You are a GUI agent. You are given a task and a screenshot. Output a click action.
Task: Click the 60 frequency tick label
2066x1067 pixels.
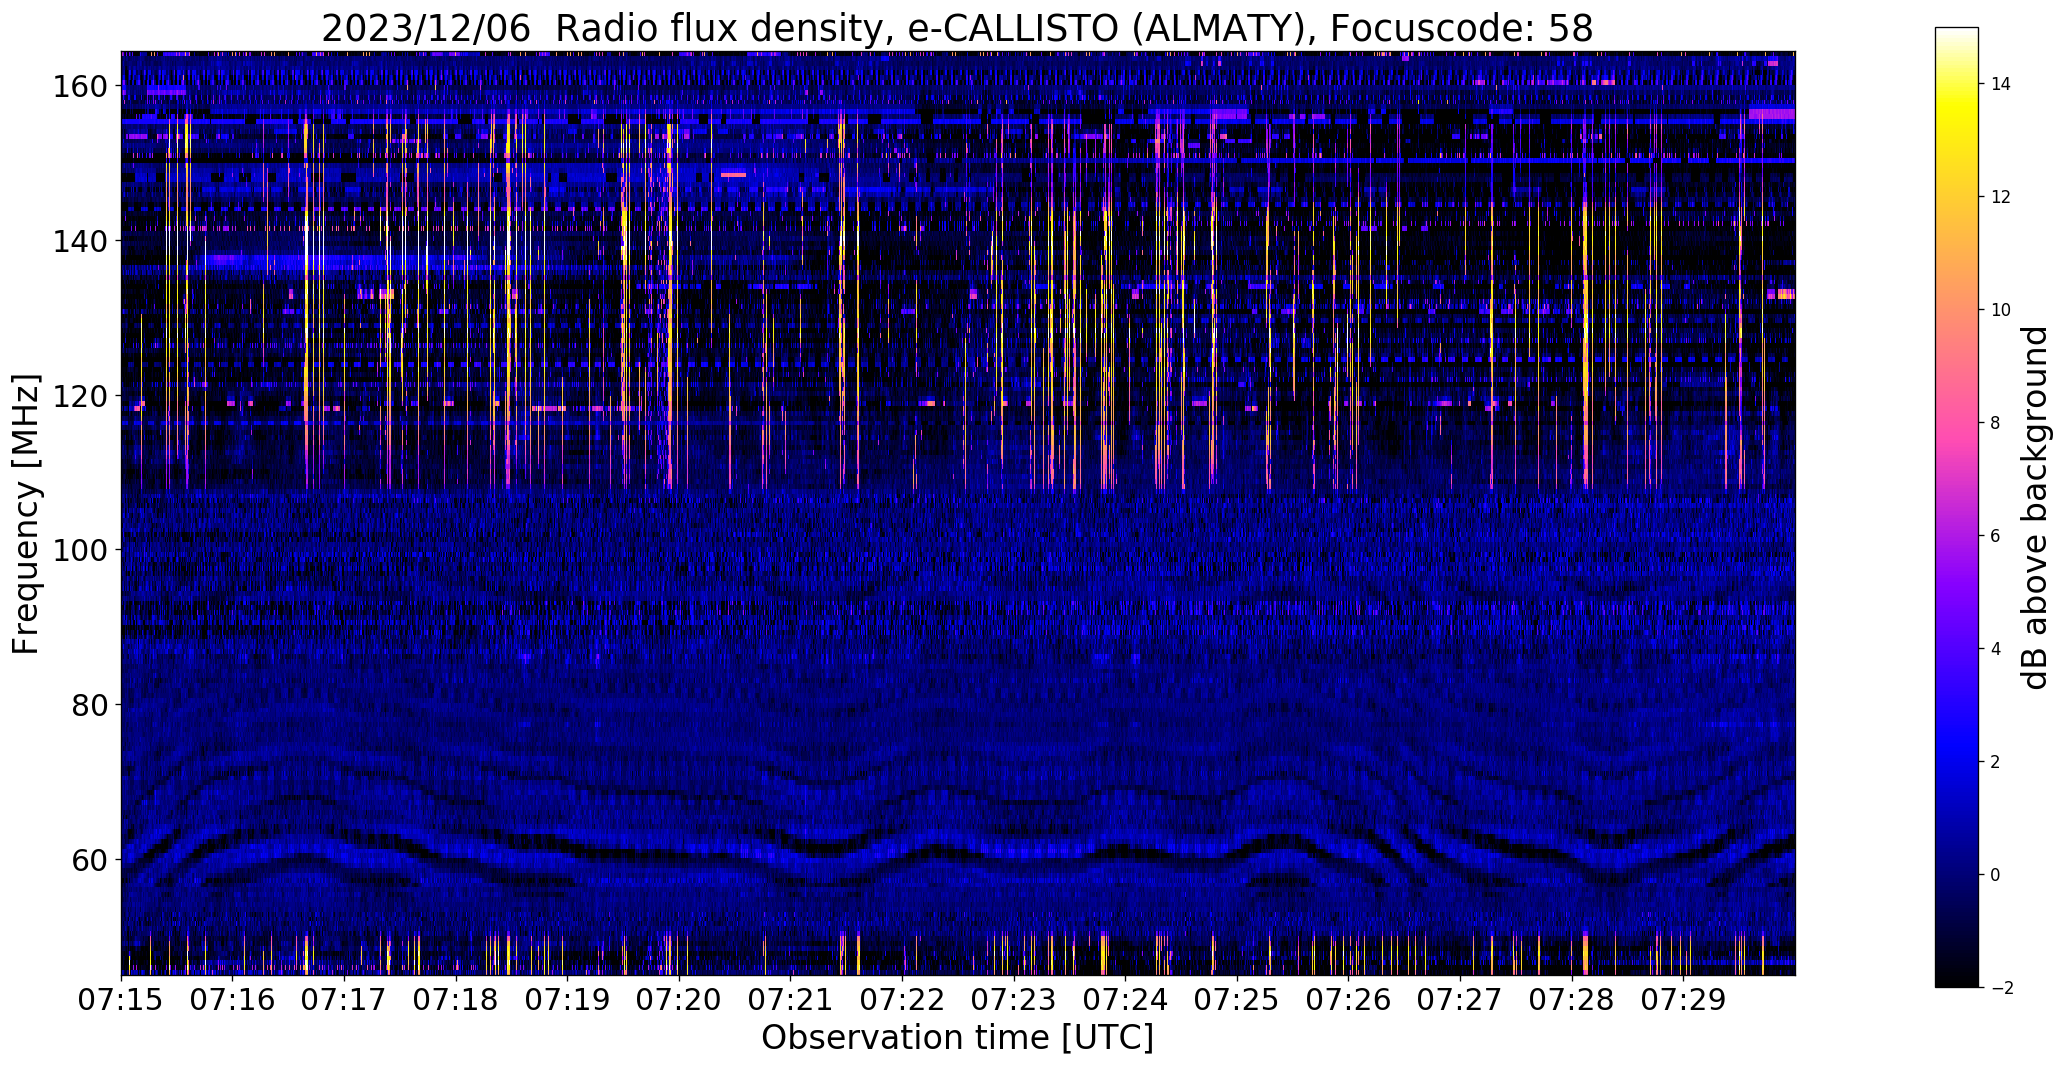[90, 859]
